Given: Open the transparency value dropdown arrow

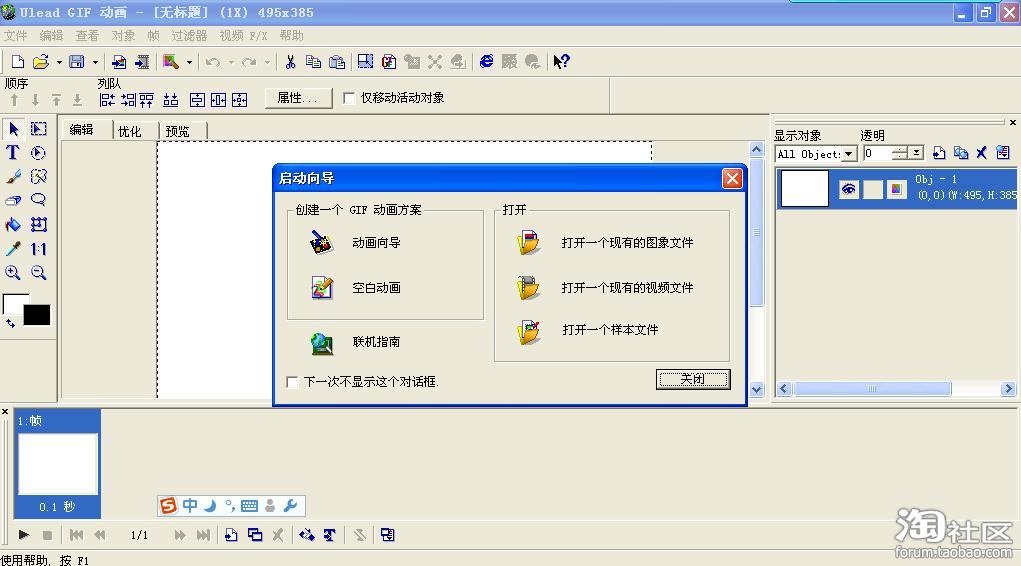Looking at the screenshot, I should coord(916,152).
